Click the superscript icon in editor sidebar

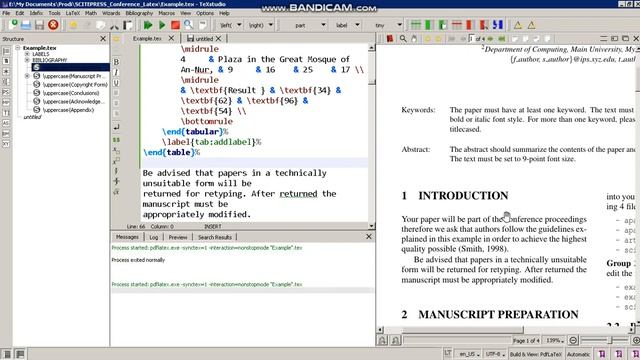116,160
